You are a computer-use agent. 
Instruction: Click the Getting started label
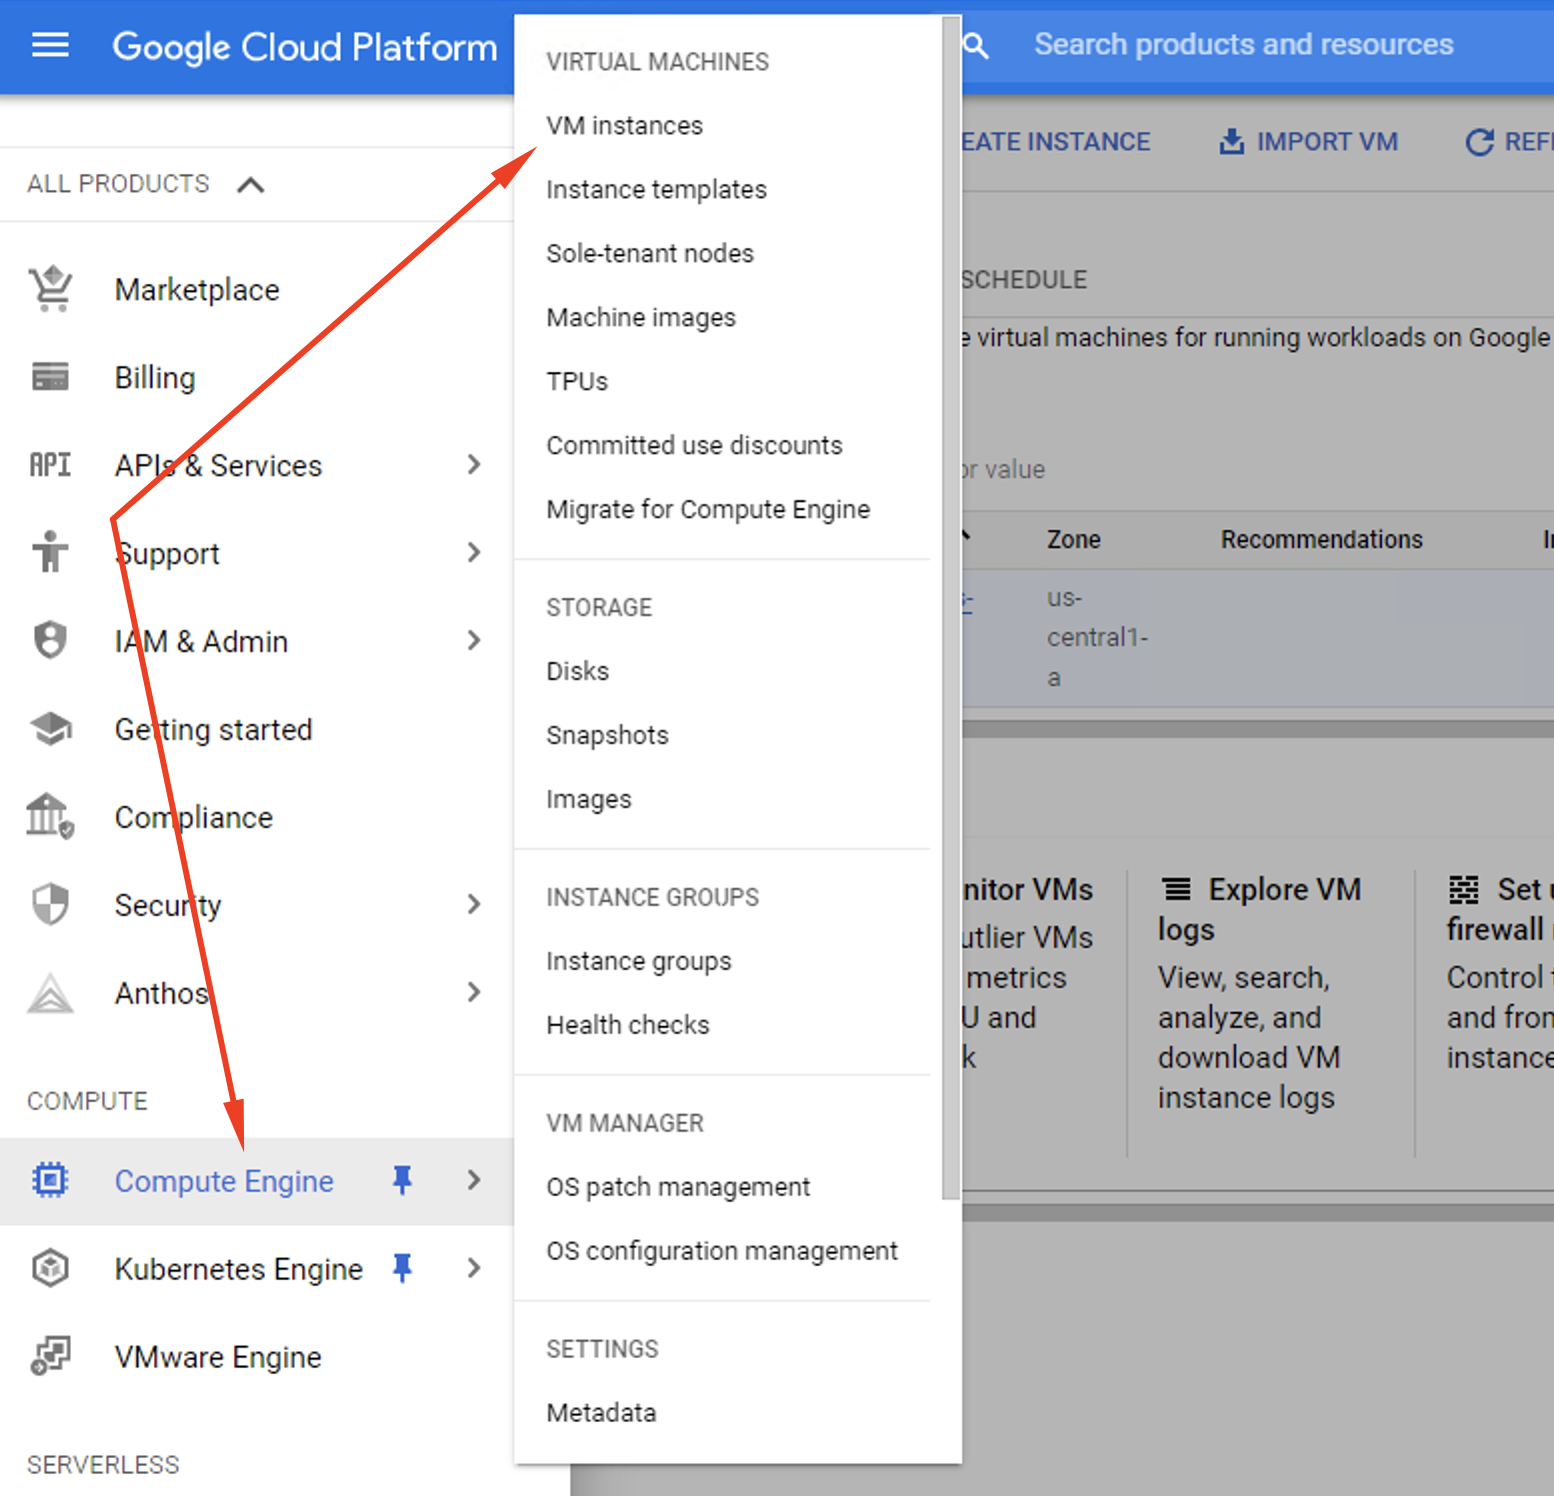pos(214,730)
